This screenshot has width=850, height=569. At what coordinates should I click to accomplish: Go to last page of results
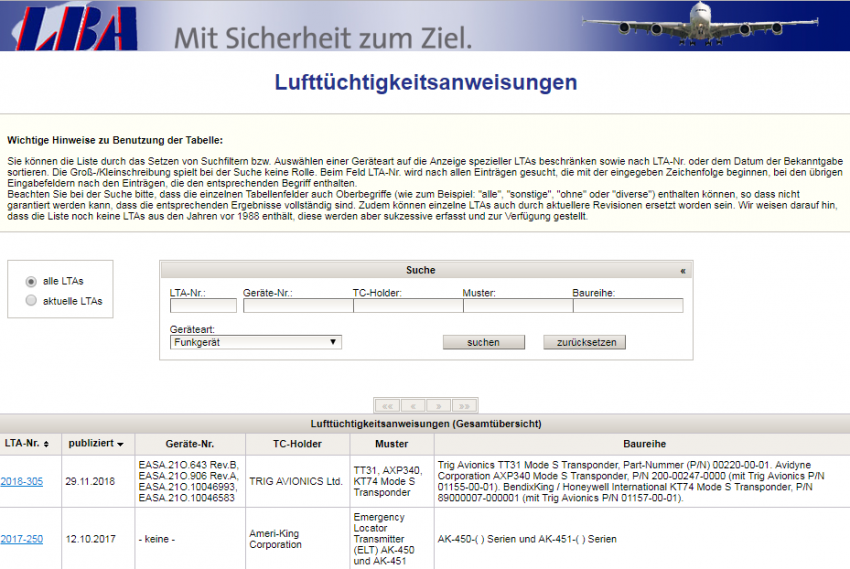(464, 405)
